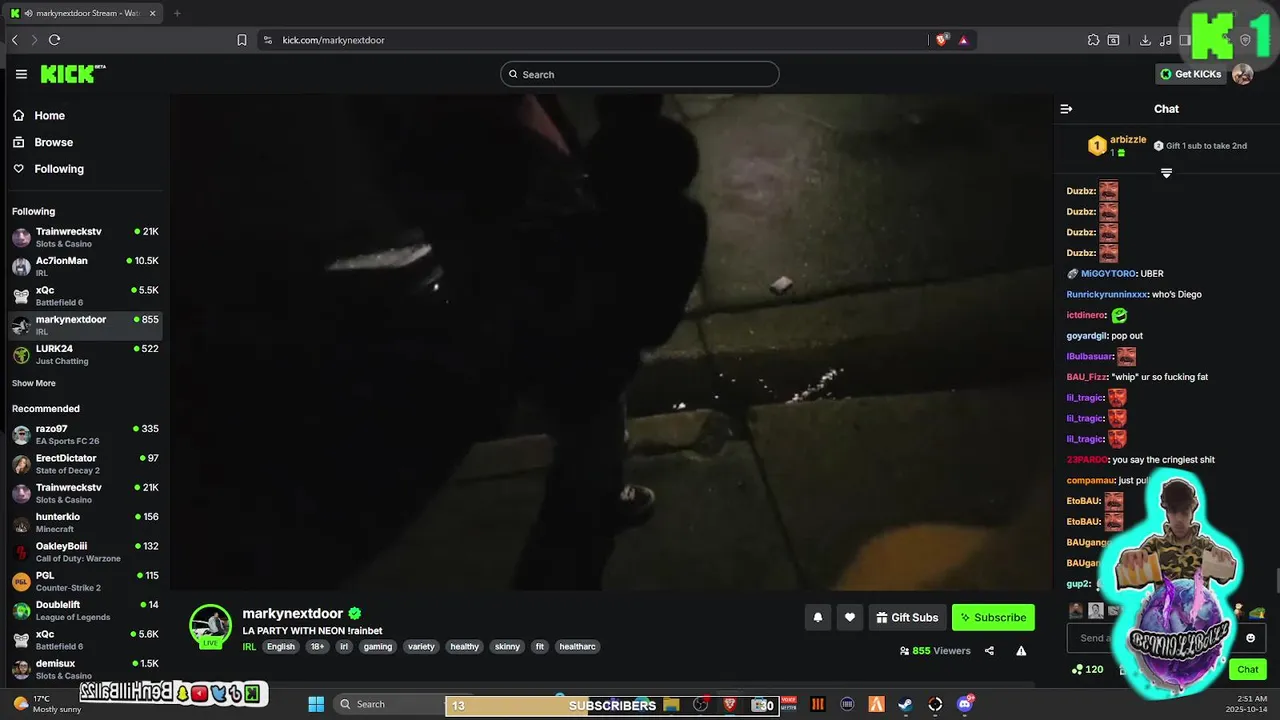Viewport: 1280px width, 720px height.
Task: Click the Get KICKs button
Action: click(x=1190, y=74)
